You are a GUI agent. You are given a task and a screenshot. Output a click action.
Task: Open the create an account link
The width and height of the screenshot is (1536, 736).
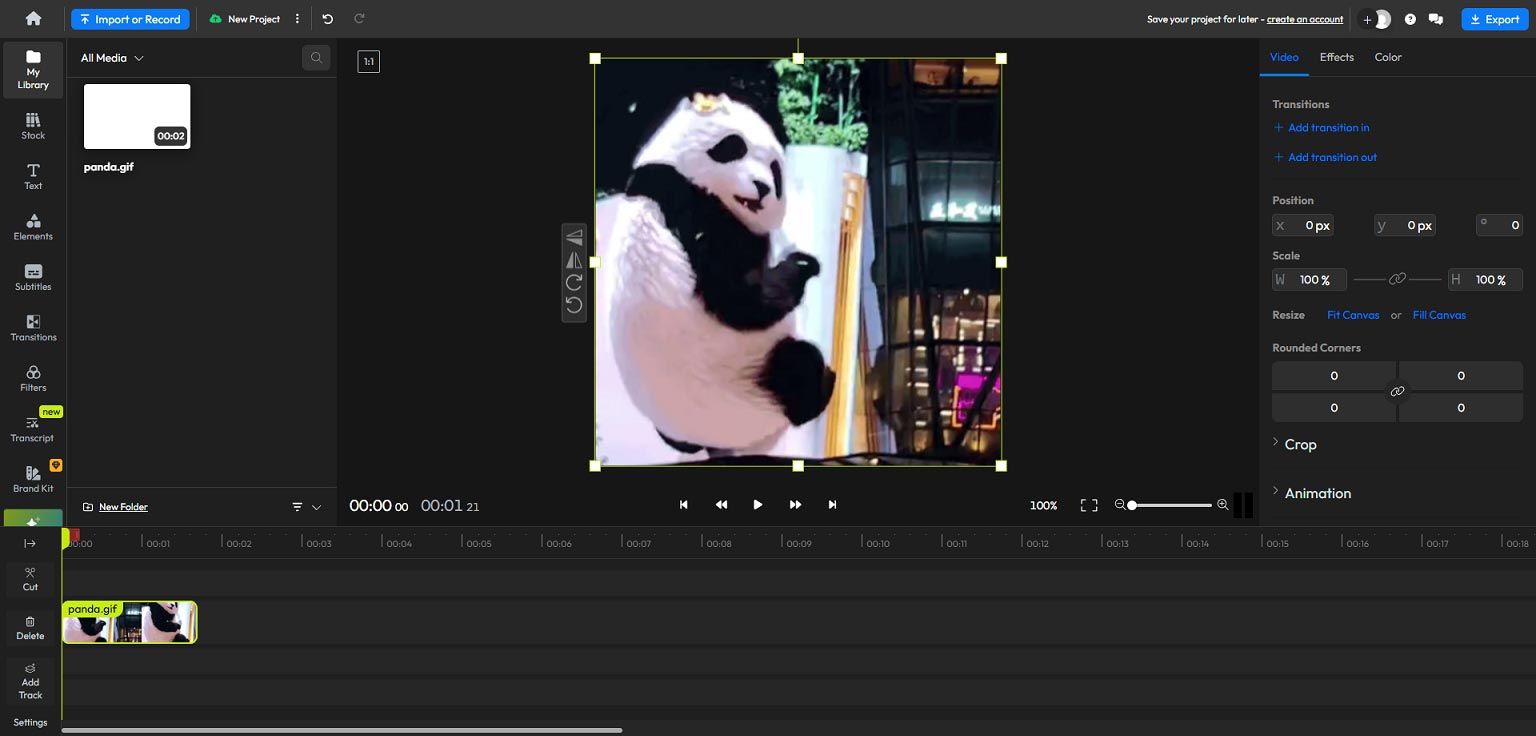(x=1305, y=18)
